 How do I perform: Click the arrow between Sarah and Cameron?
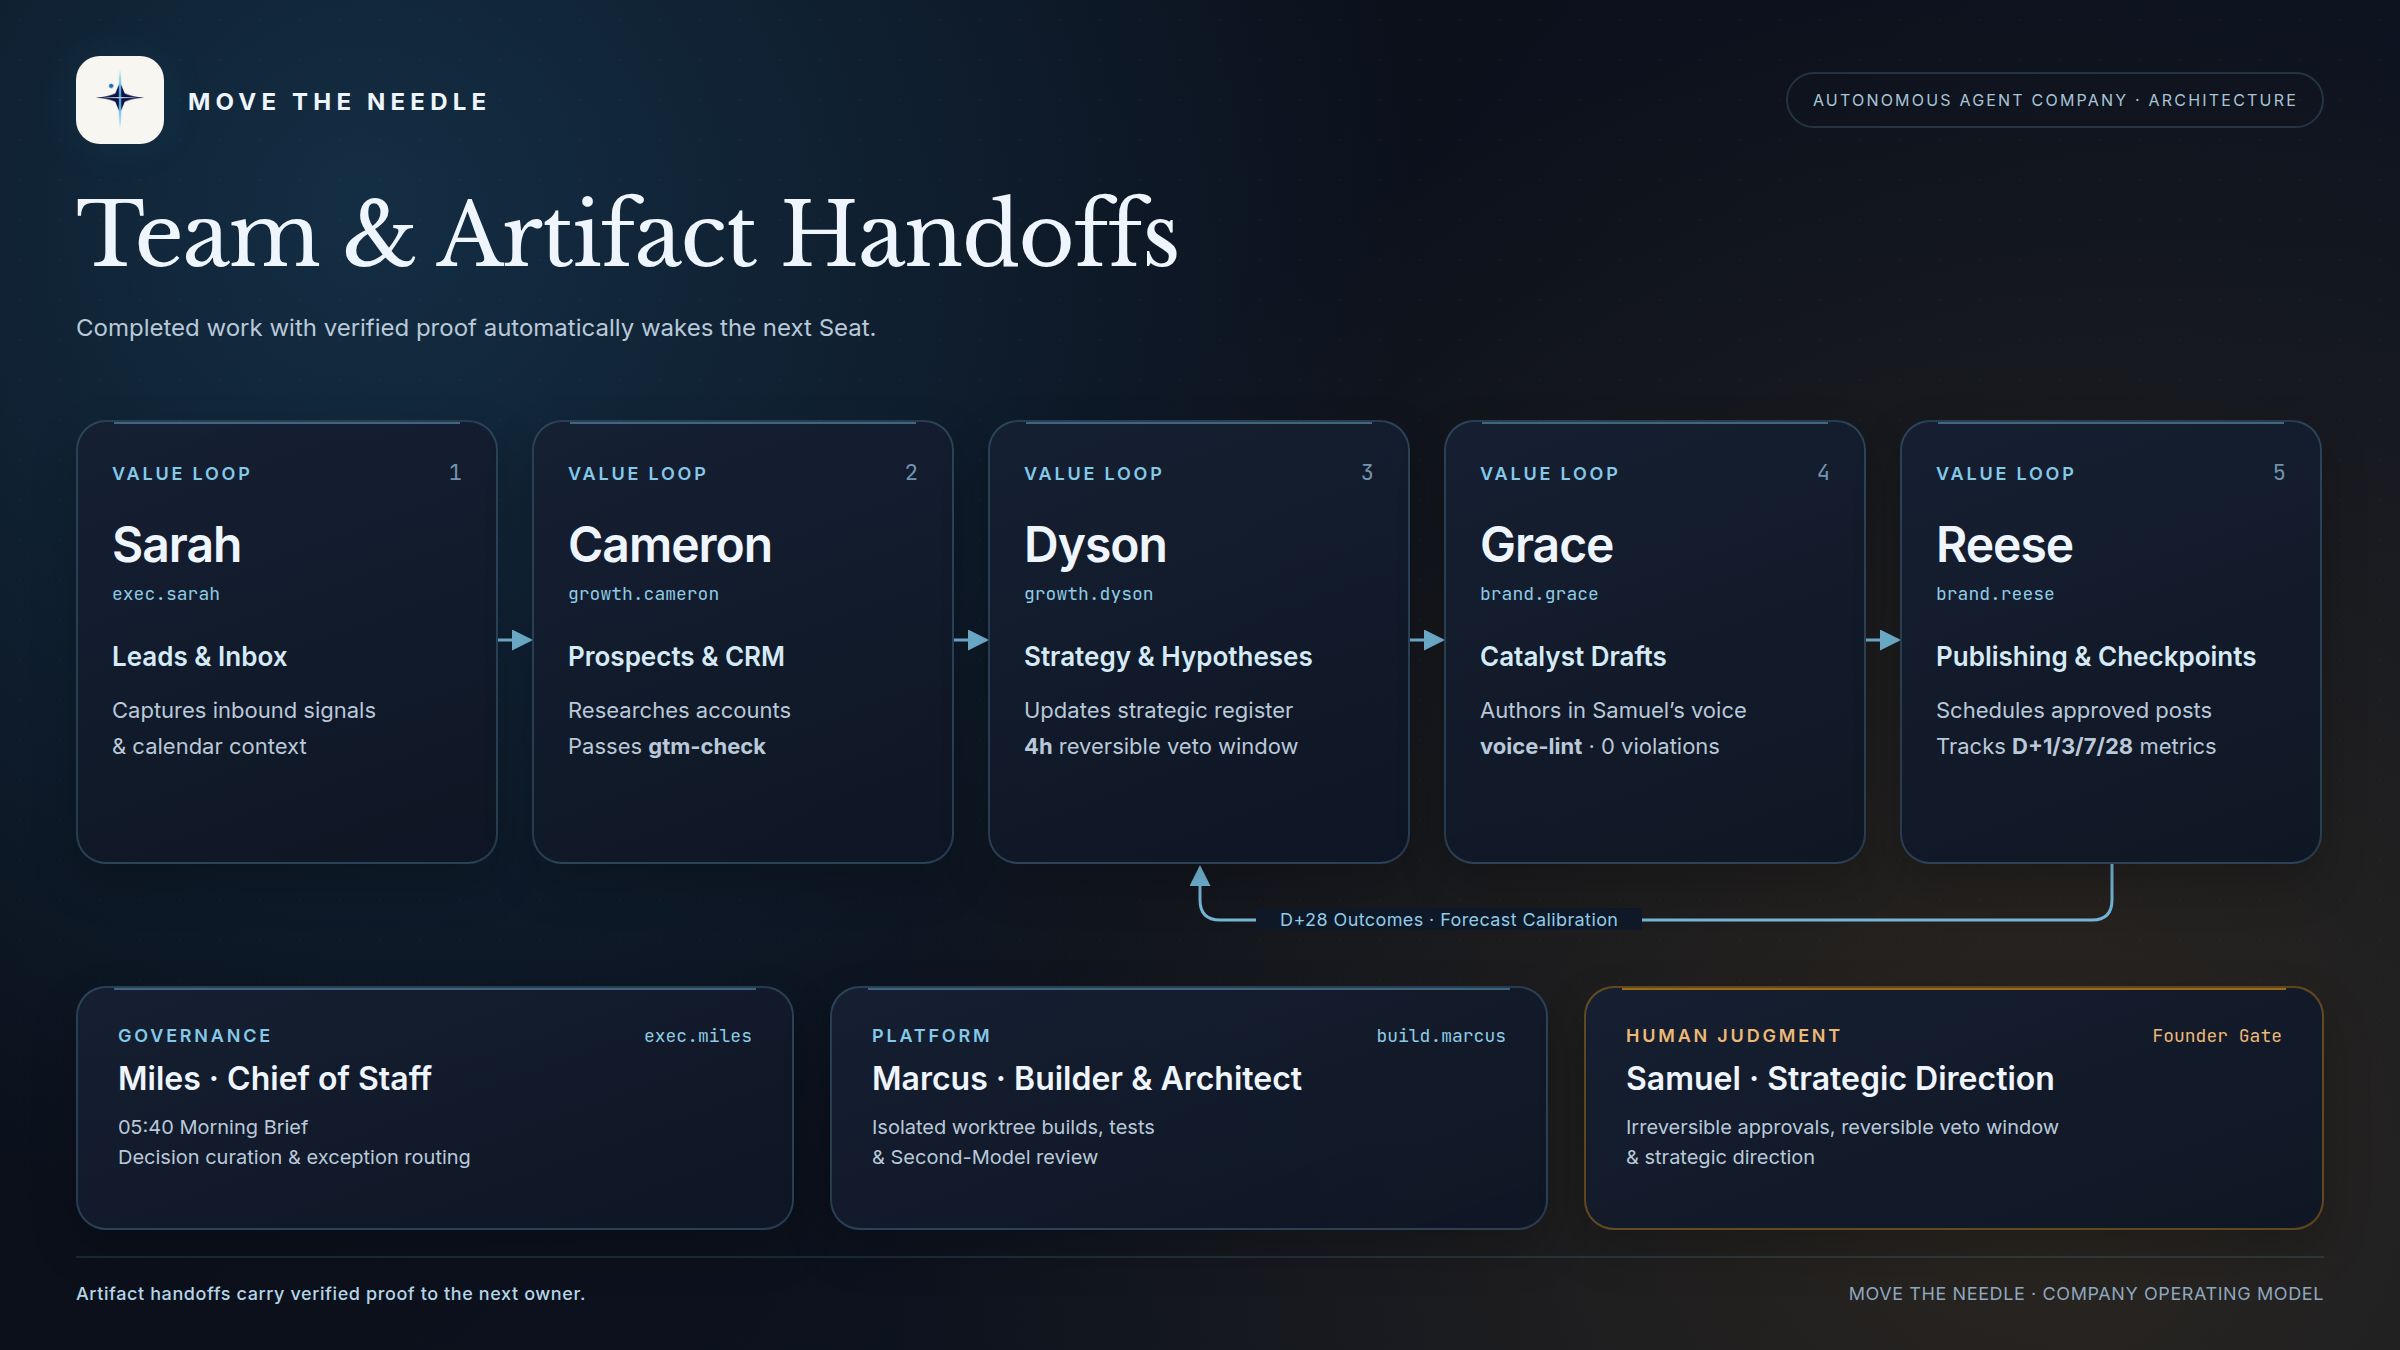(x=515, y=640)
